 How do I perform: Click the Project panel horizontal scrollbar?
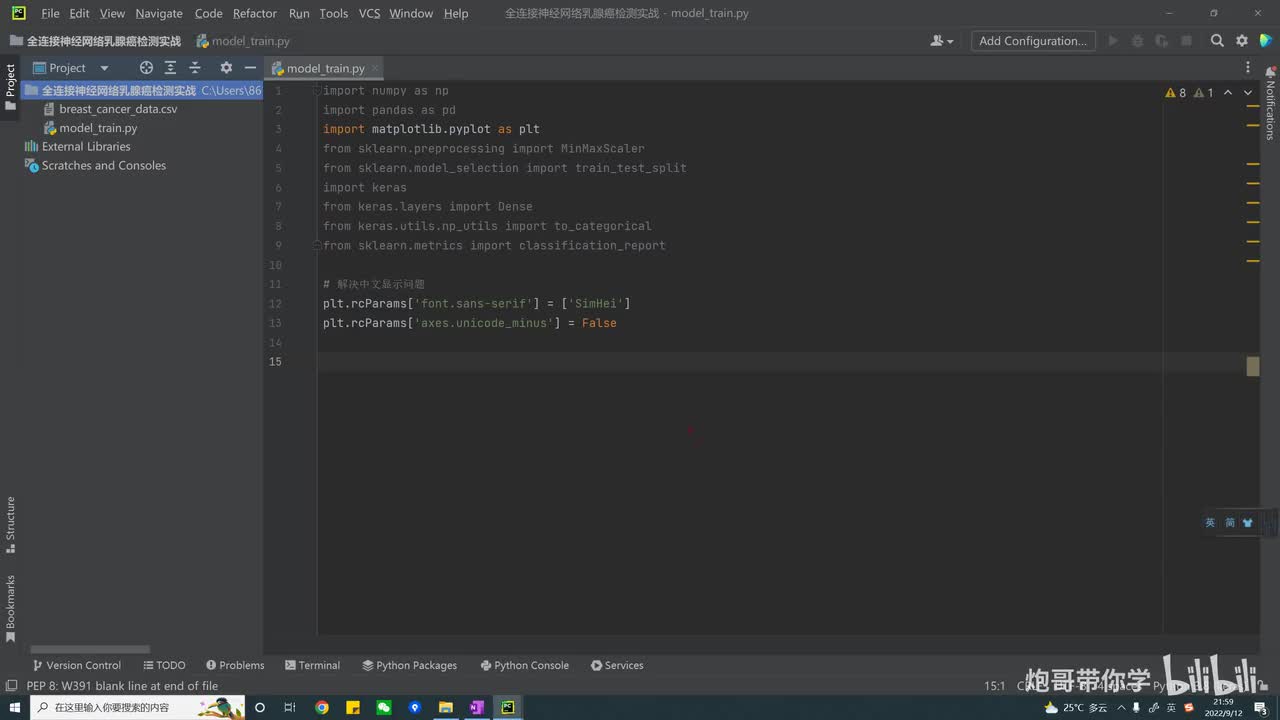tap(90, 650)
